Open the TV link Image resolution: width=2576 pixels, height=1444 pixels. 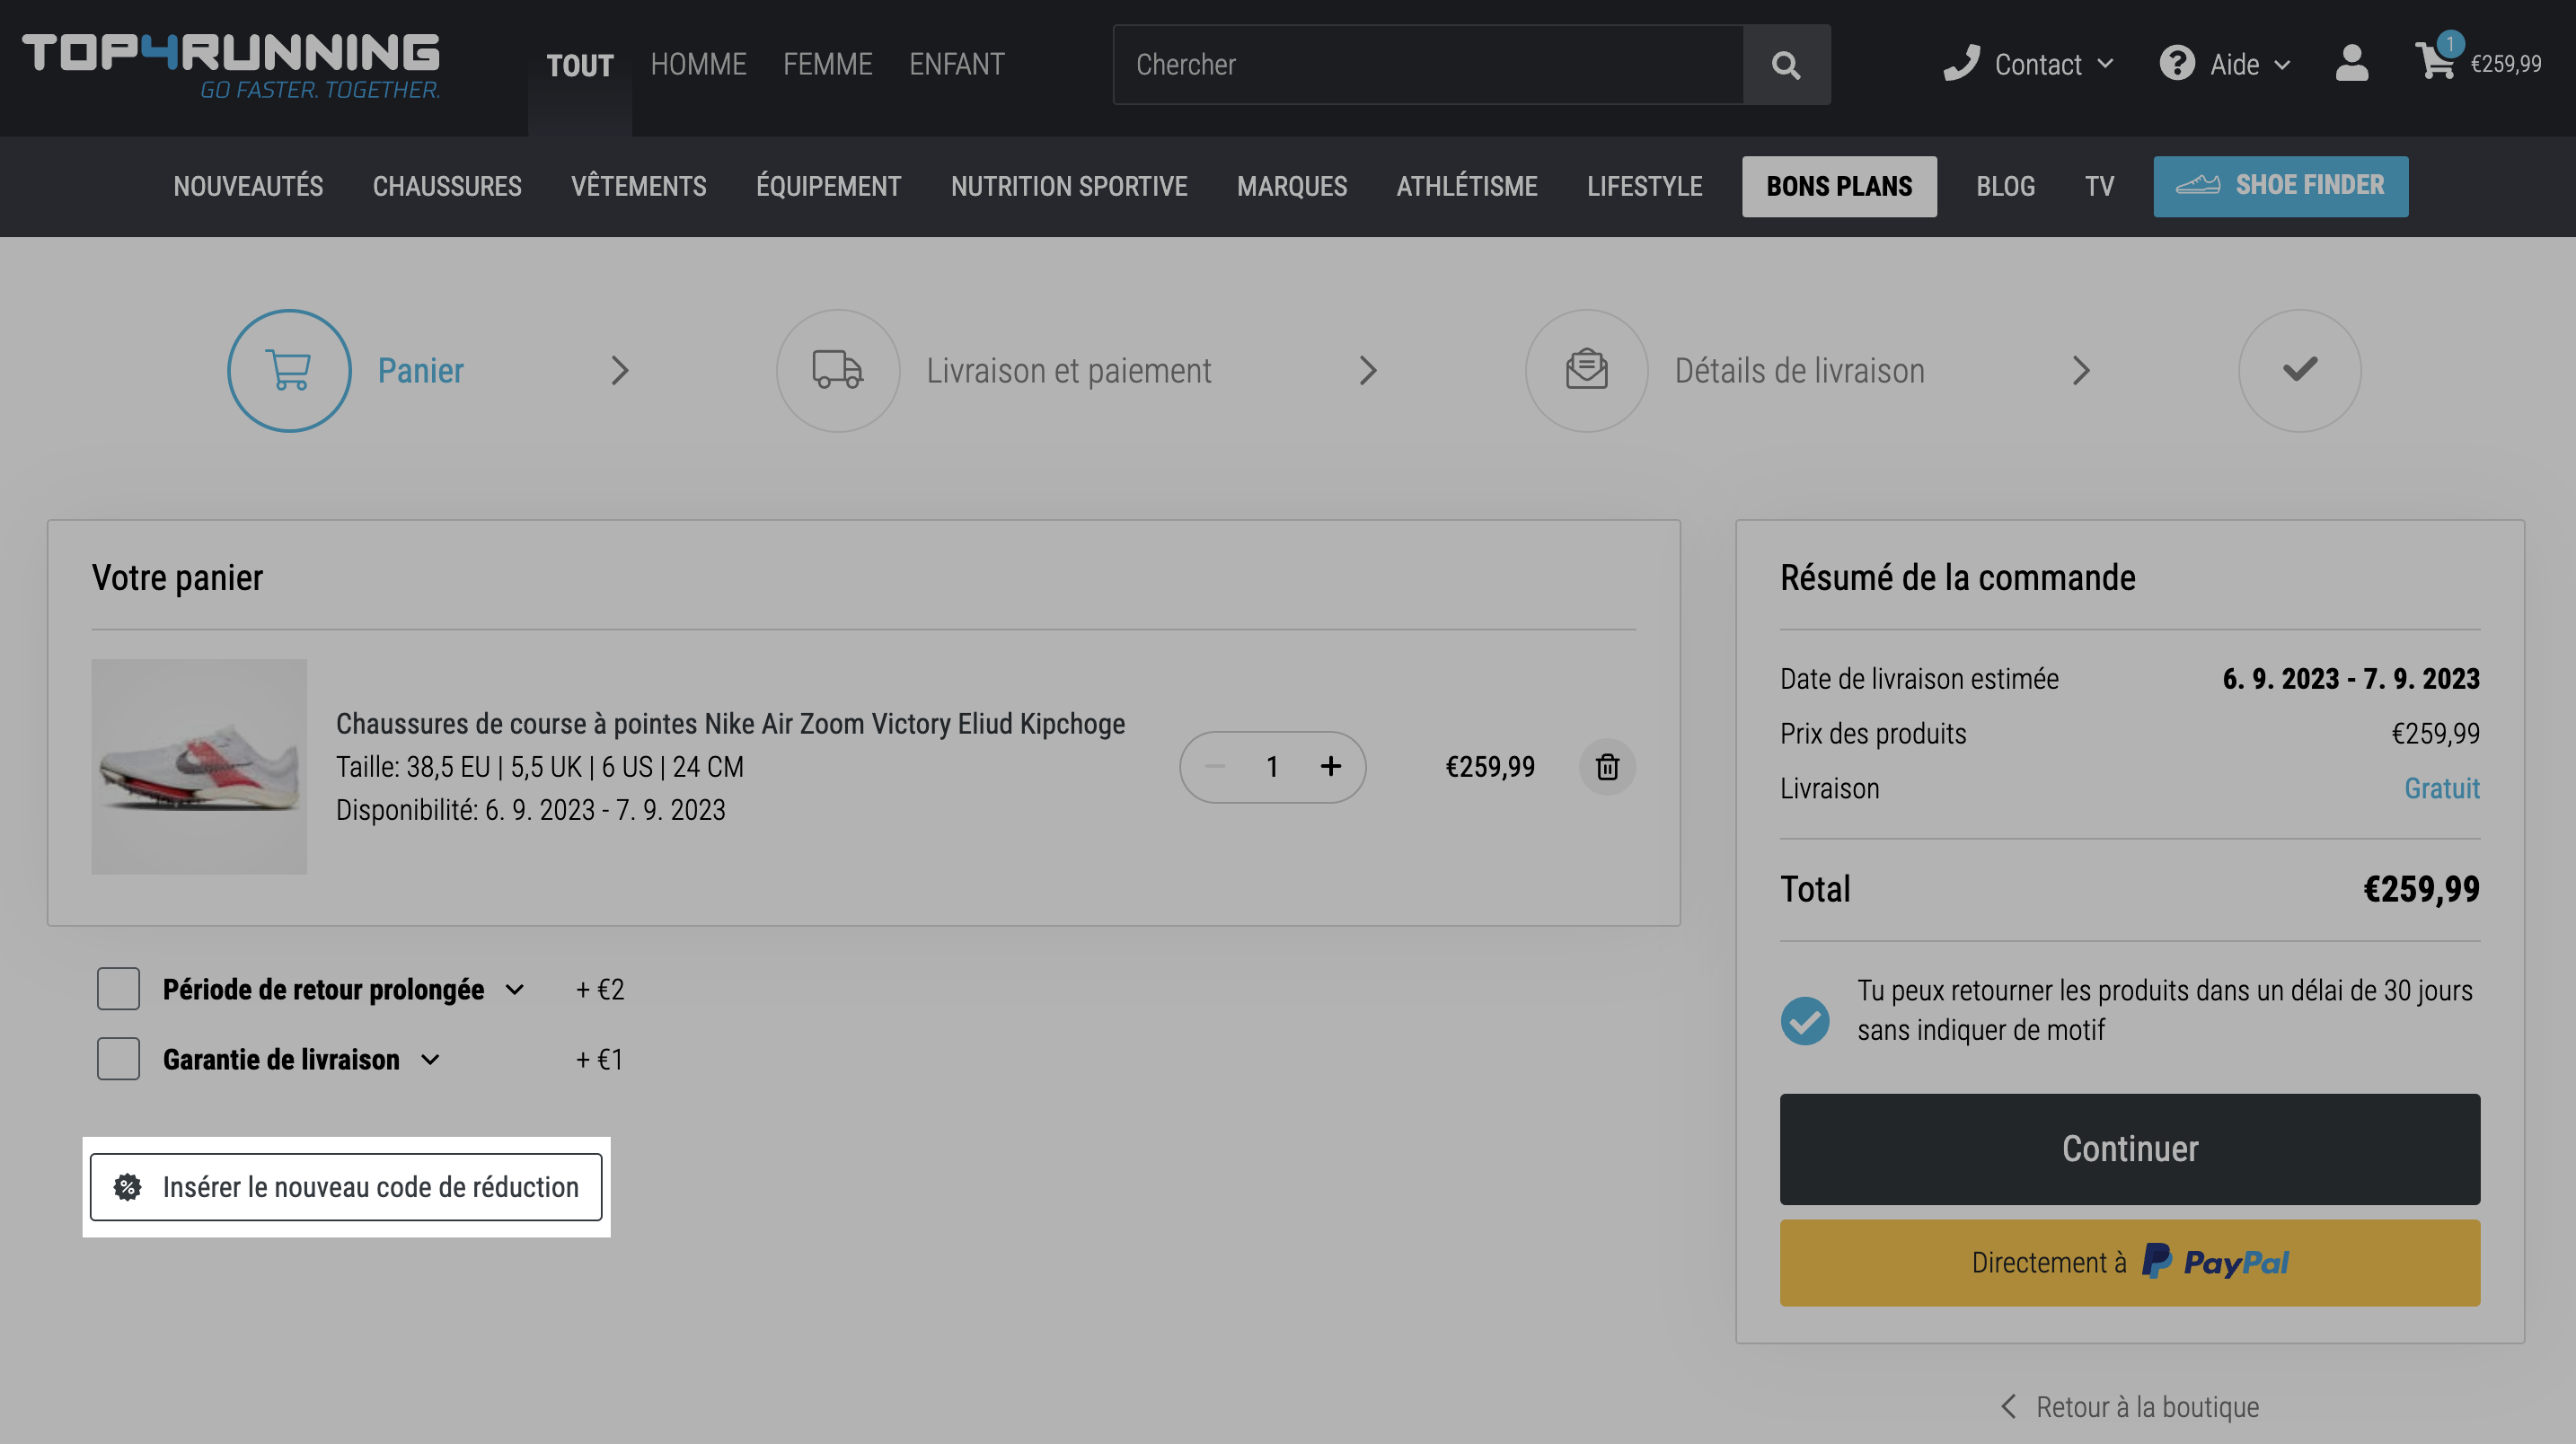(2099, 186)
